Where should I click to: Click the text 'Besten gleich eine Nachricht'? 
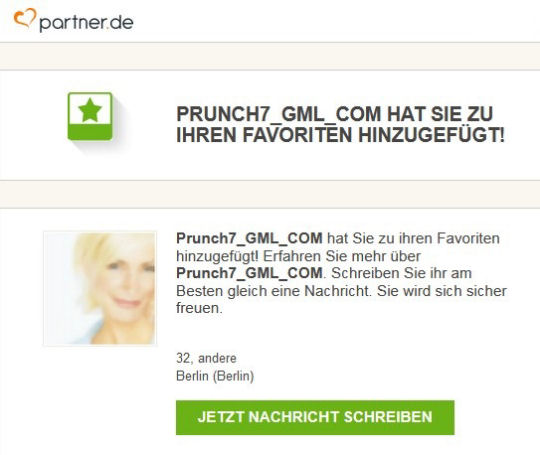click(273, 291)
